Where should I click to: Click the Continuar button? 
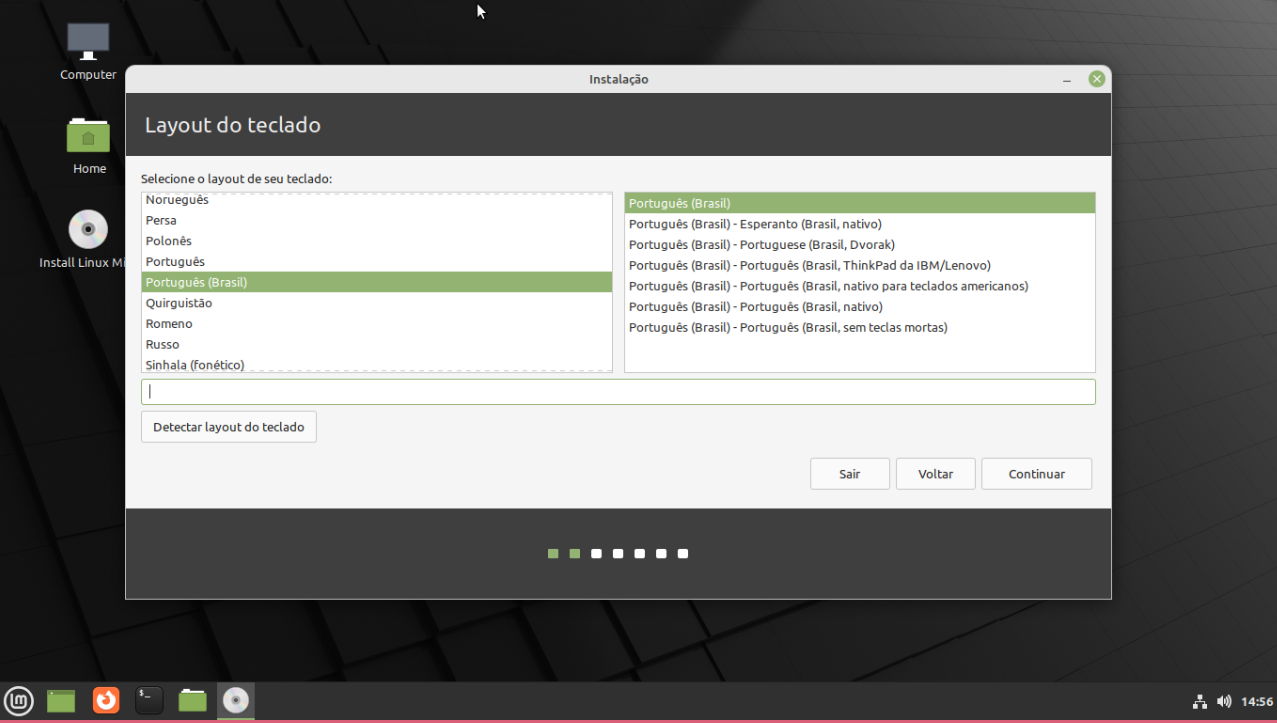[1036, 474]
